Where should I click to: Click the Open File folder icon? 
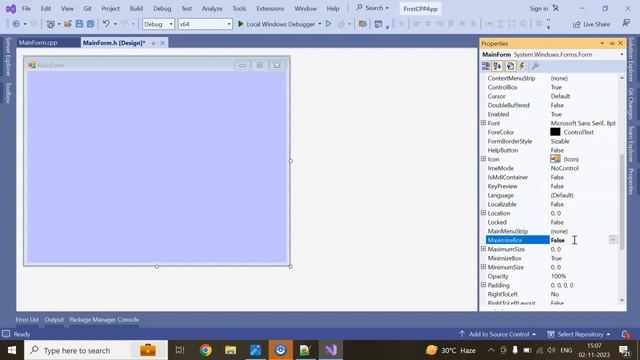pos(68,24)
